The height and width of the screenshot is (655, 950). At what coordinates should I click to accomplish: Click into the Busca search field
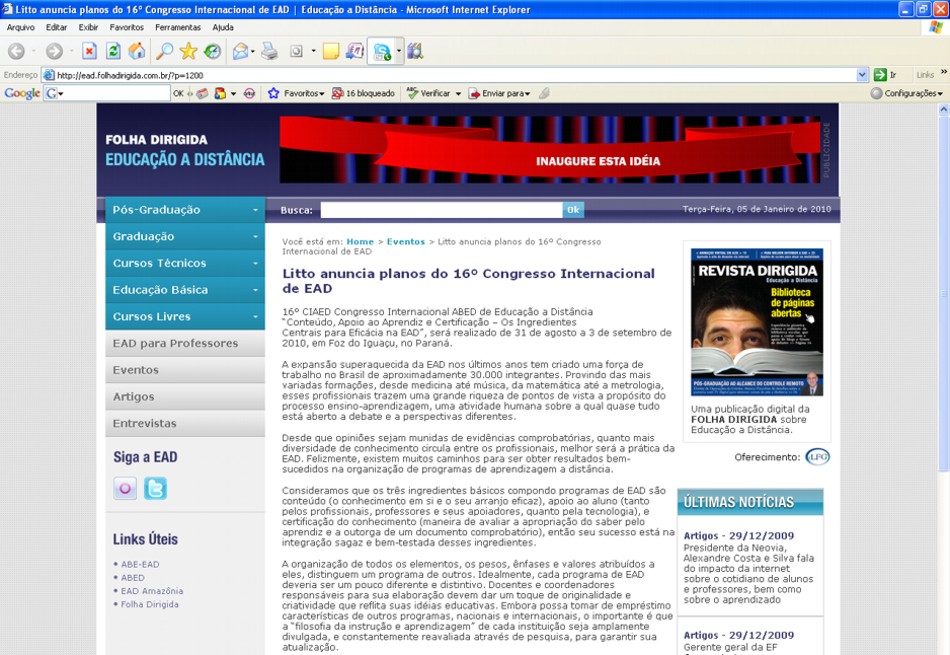coord(441,210)
